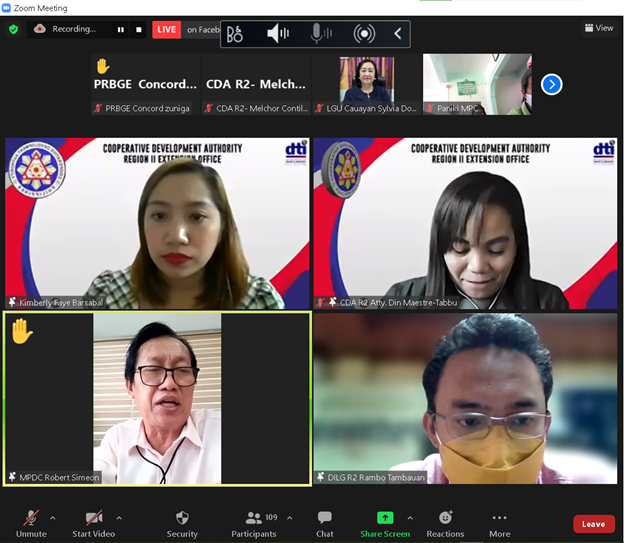This screenshot has width=624, height=543.
Task: Pause the cloud recording
Action: coord(121,29)
